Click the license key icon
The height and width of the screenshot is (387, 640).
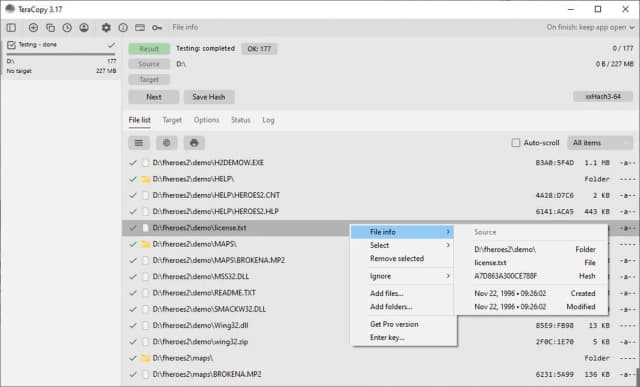pos(157,28)
